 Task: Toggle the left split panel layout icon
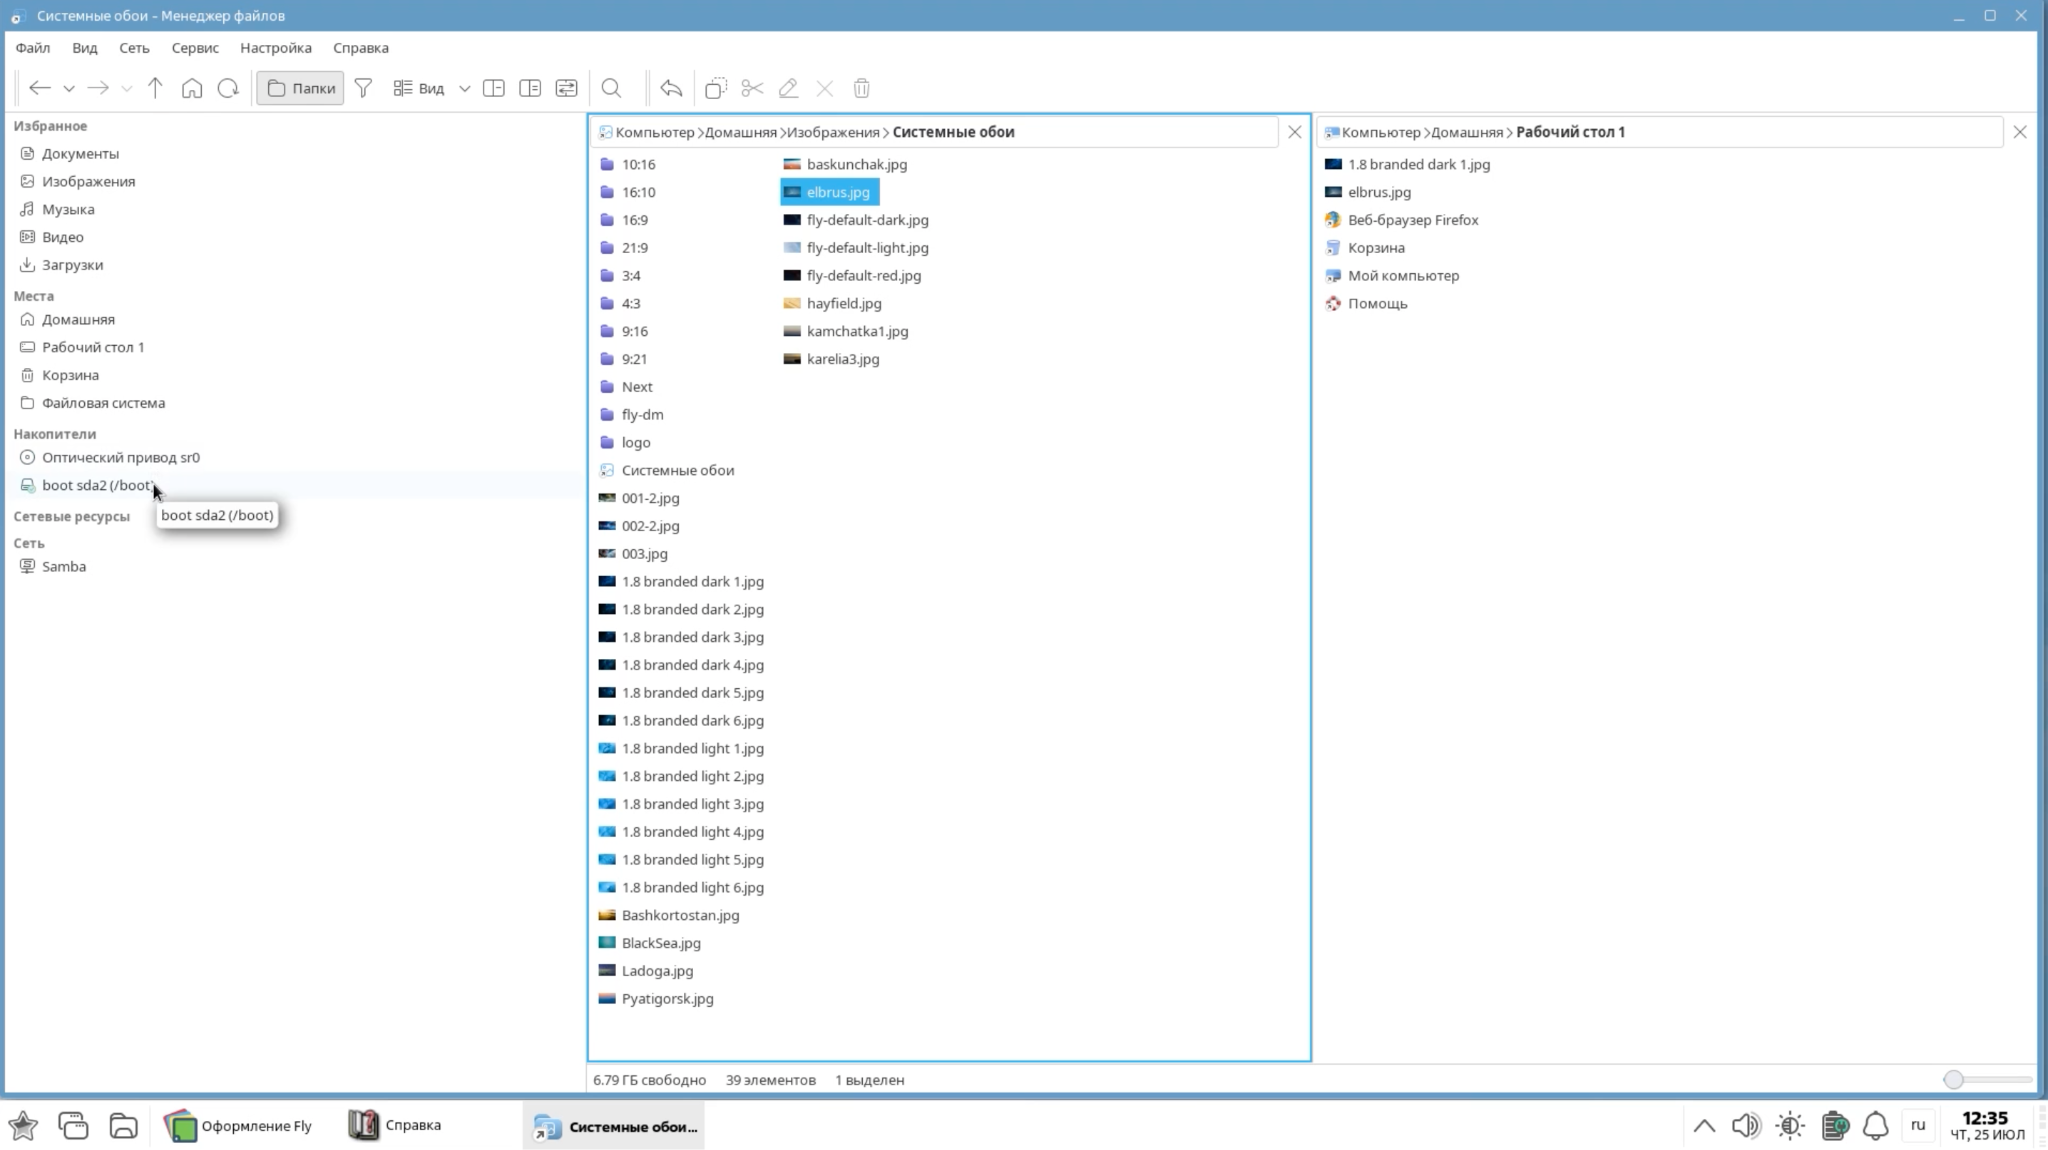point(493,88)
